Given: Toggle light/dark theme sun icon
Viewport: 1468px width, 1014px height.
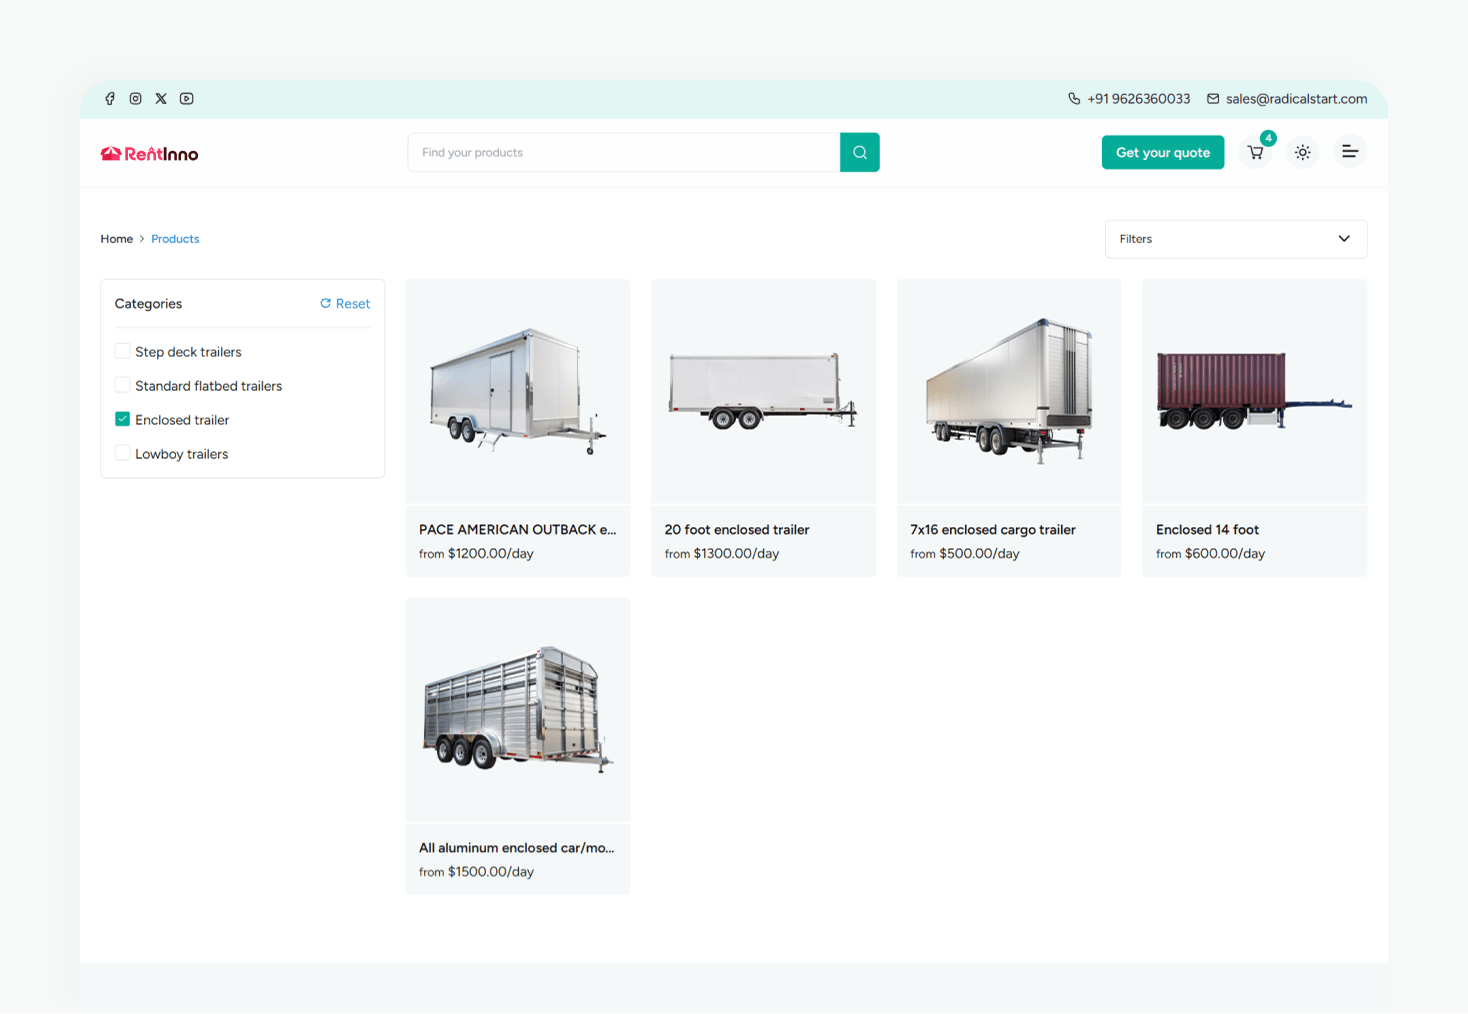Looking at the screenshot, I should pos(1303,153).
